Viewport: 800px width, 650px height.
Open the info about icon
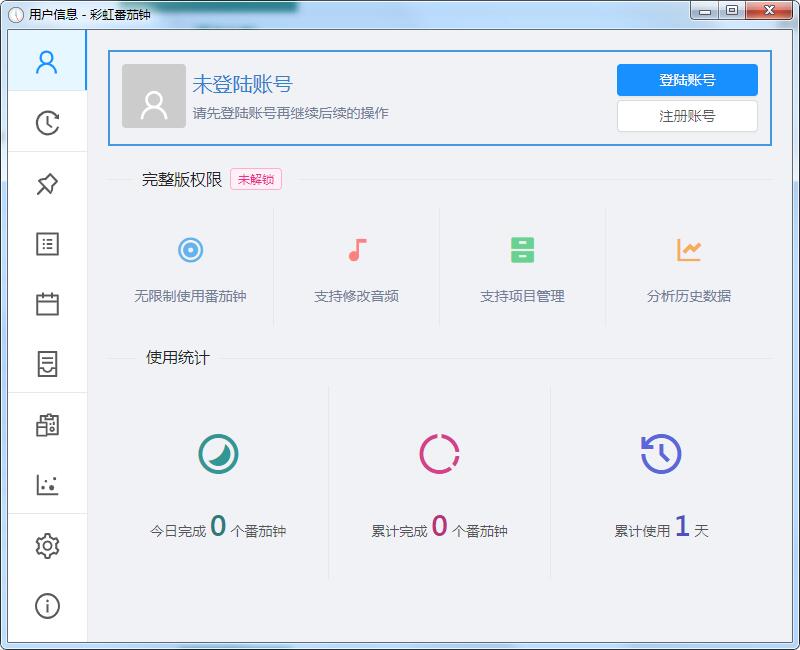(47, 606)
